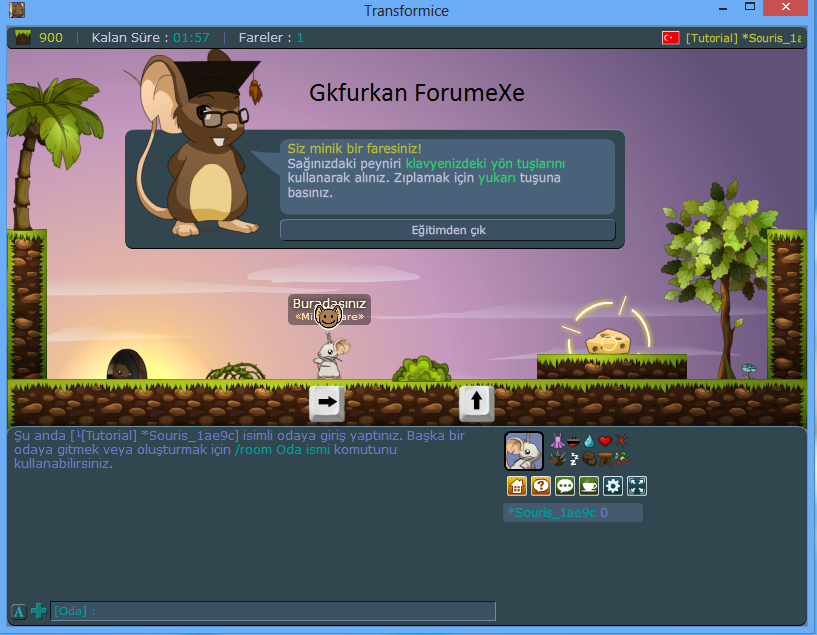817x635 pixels.
Task: Click the brown facepalm lump emote
Action: (589, 459)
